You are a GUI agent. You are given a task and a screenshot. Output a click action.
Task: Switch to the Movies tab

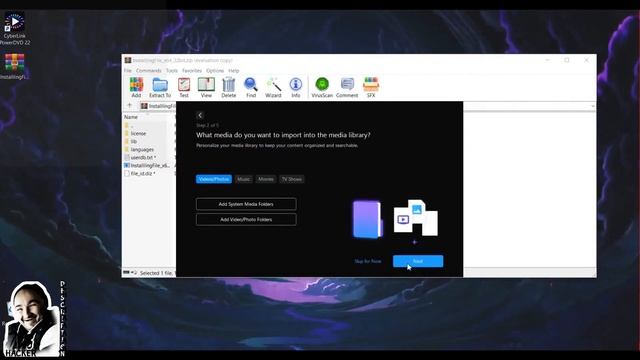pyautogui.click(x=266, y=179)
